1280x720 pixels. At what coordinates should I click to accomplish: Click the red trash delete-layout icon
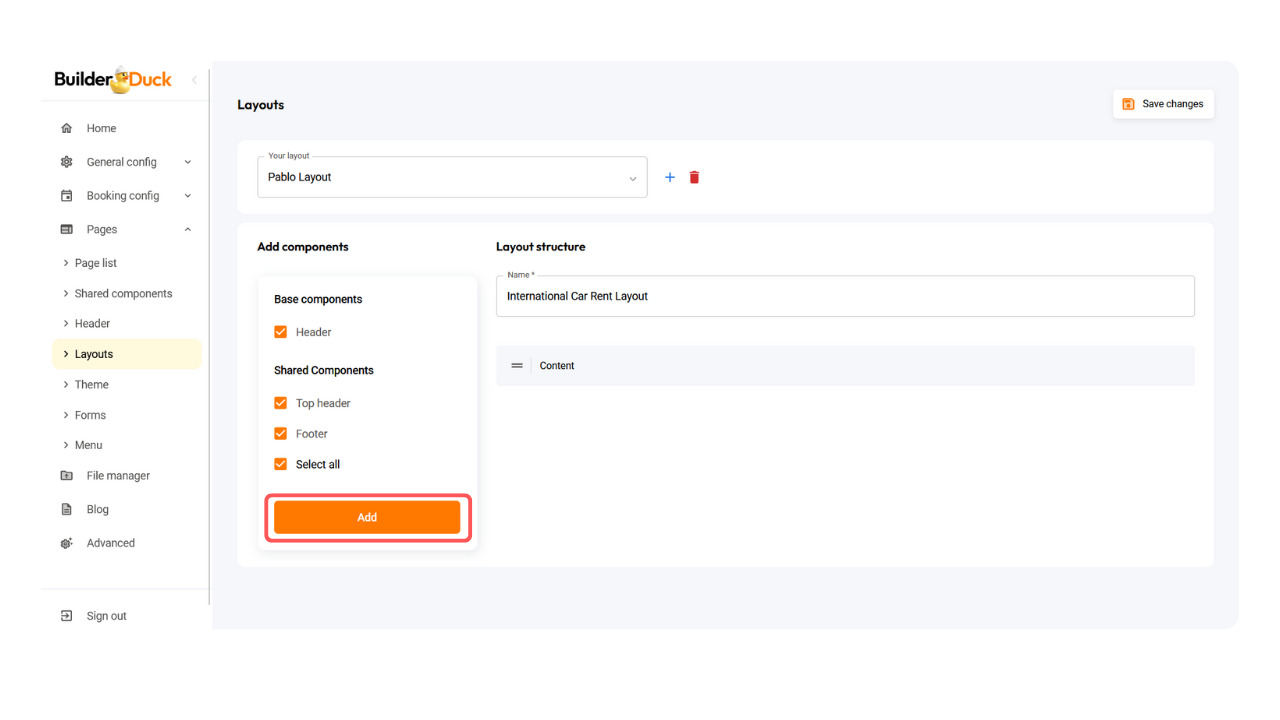[x=694, y=177]
